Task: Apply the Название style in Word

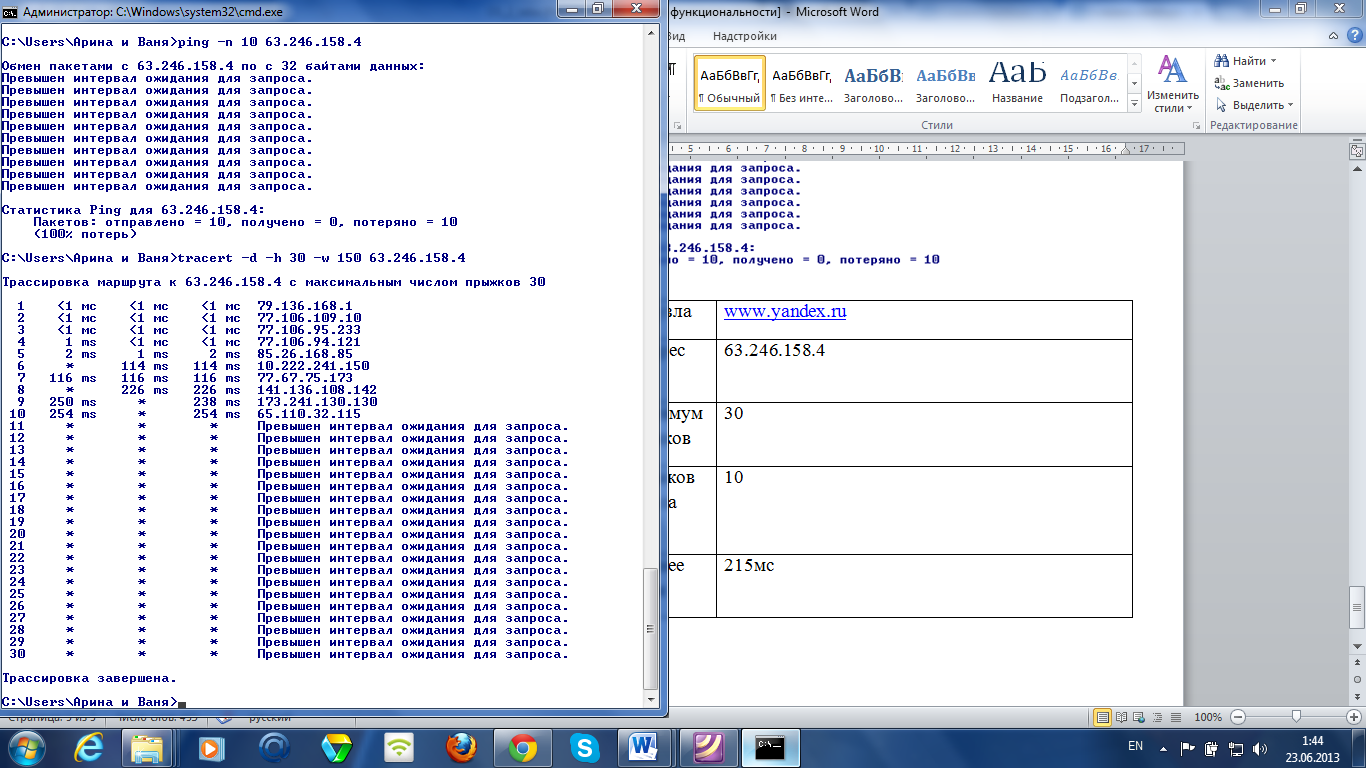Action: [x=1017, y=83]
